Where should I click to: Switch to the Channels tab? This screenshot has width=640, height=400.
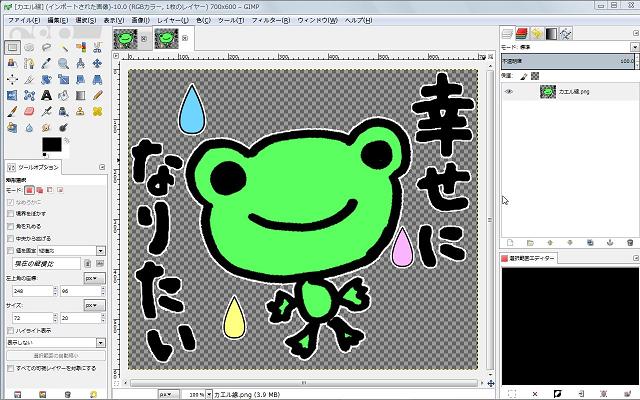(x=522, y=34)
